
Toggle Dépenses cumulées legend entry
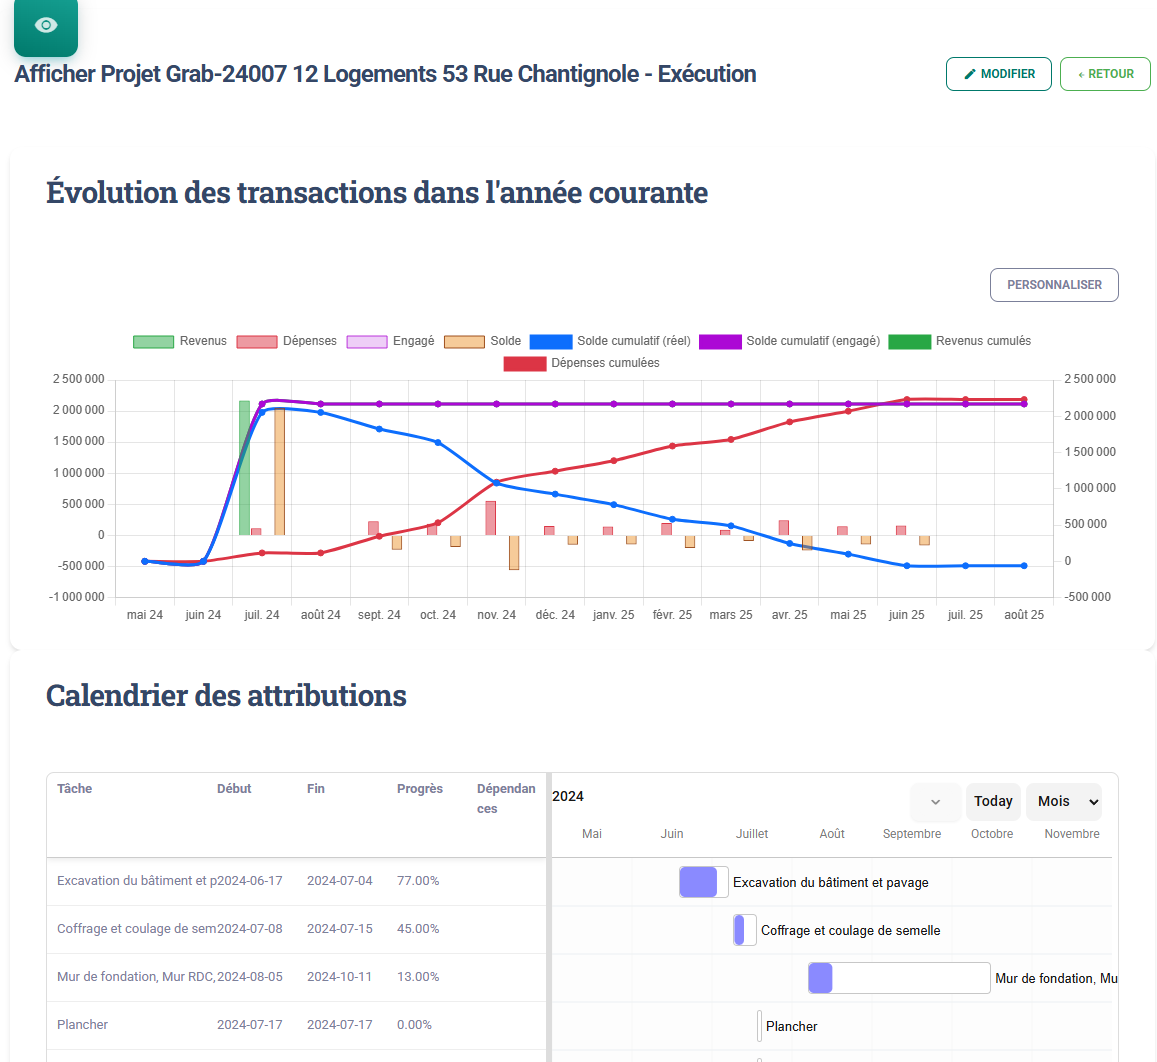(x=581, y=363)
